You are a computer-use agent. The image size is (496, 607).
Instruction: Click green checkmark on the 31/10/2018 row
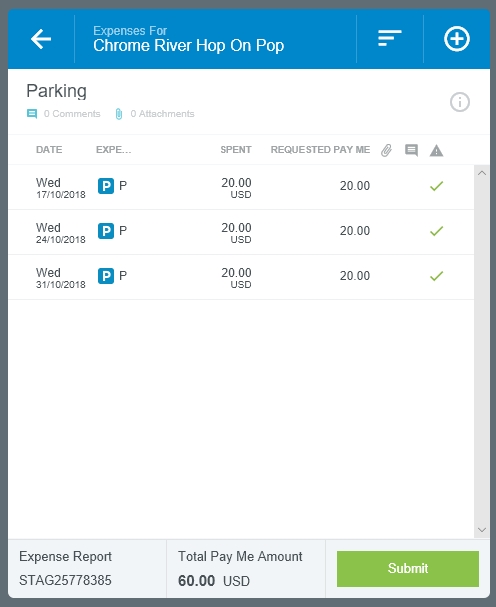coord(436,276)
